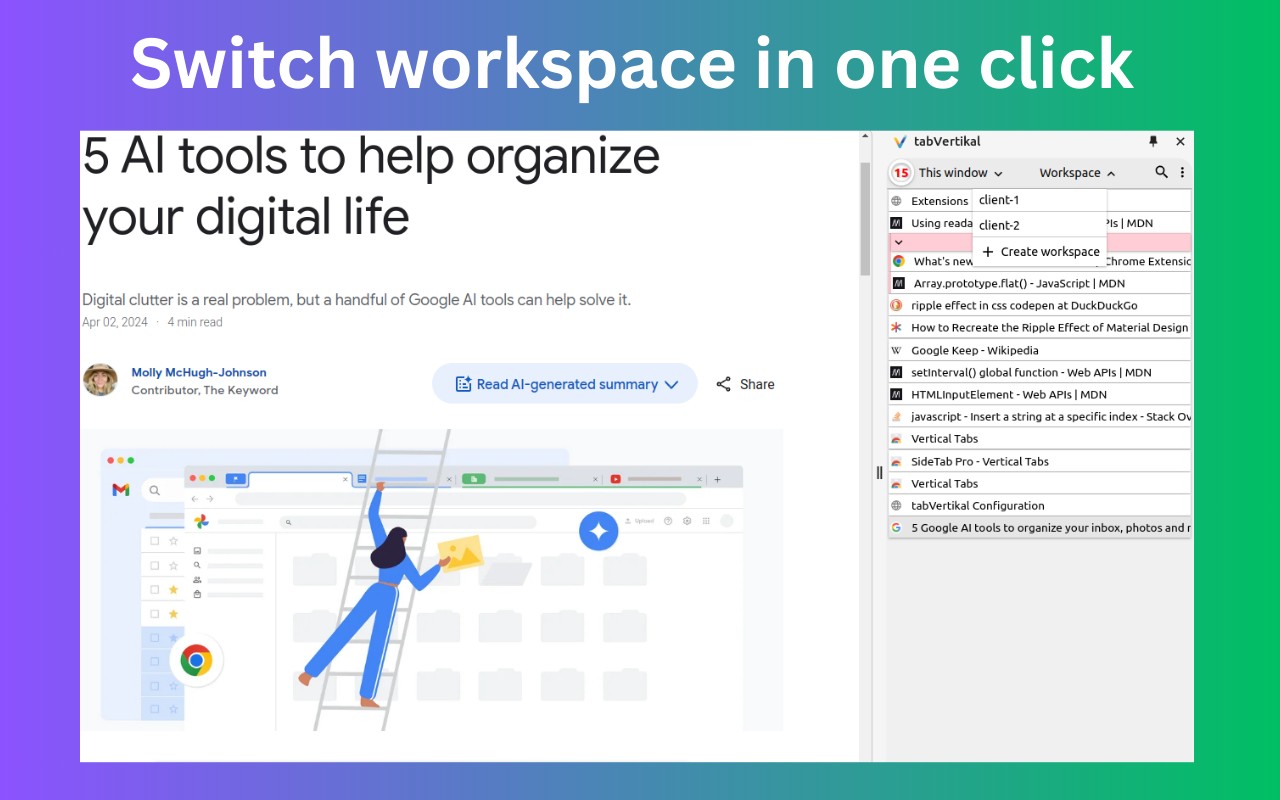Click the Google G favicon in tab list
1280x800 pixels.
click(x=897, y=527)
